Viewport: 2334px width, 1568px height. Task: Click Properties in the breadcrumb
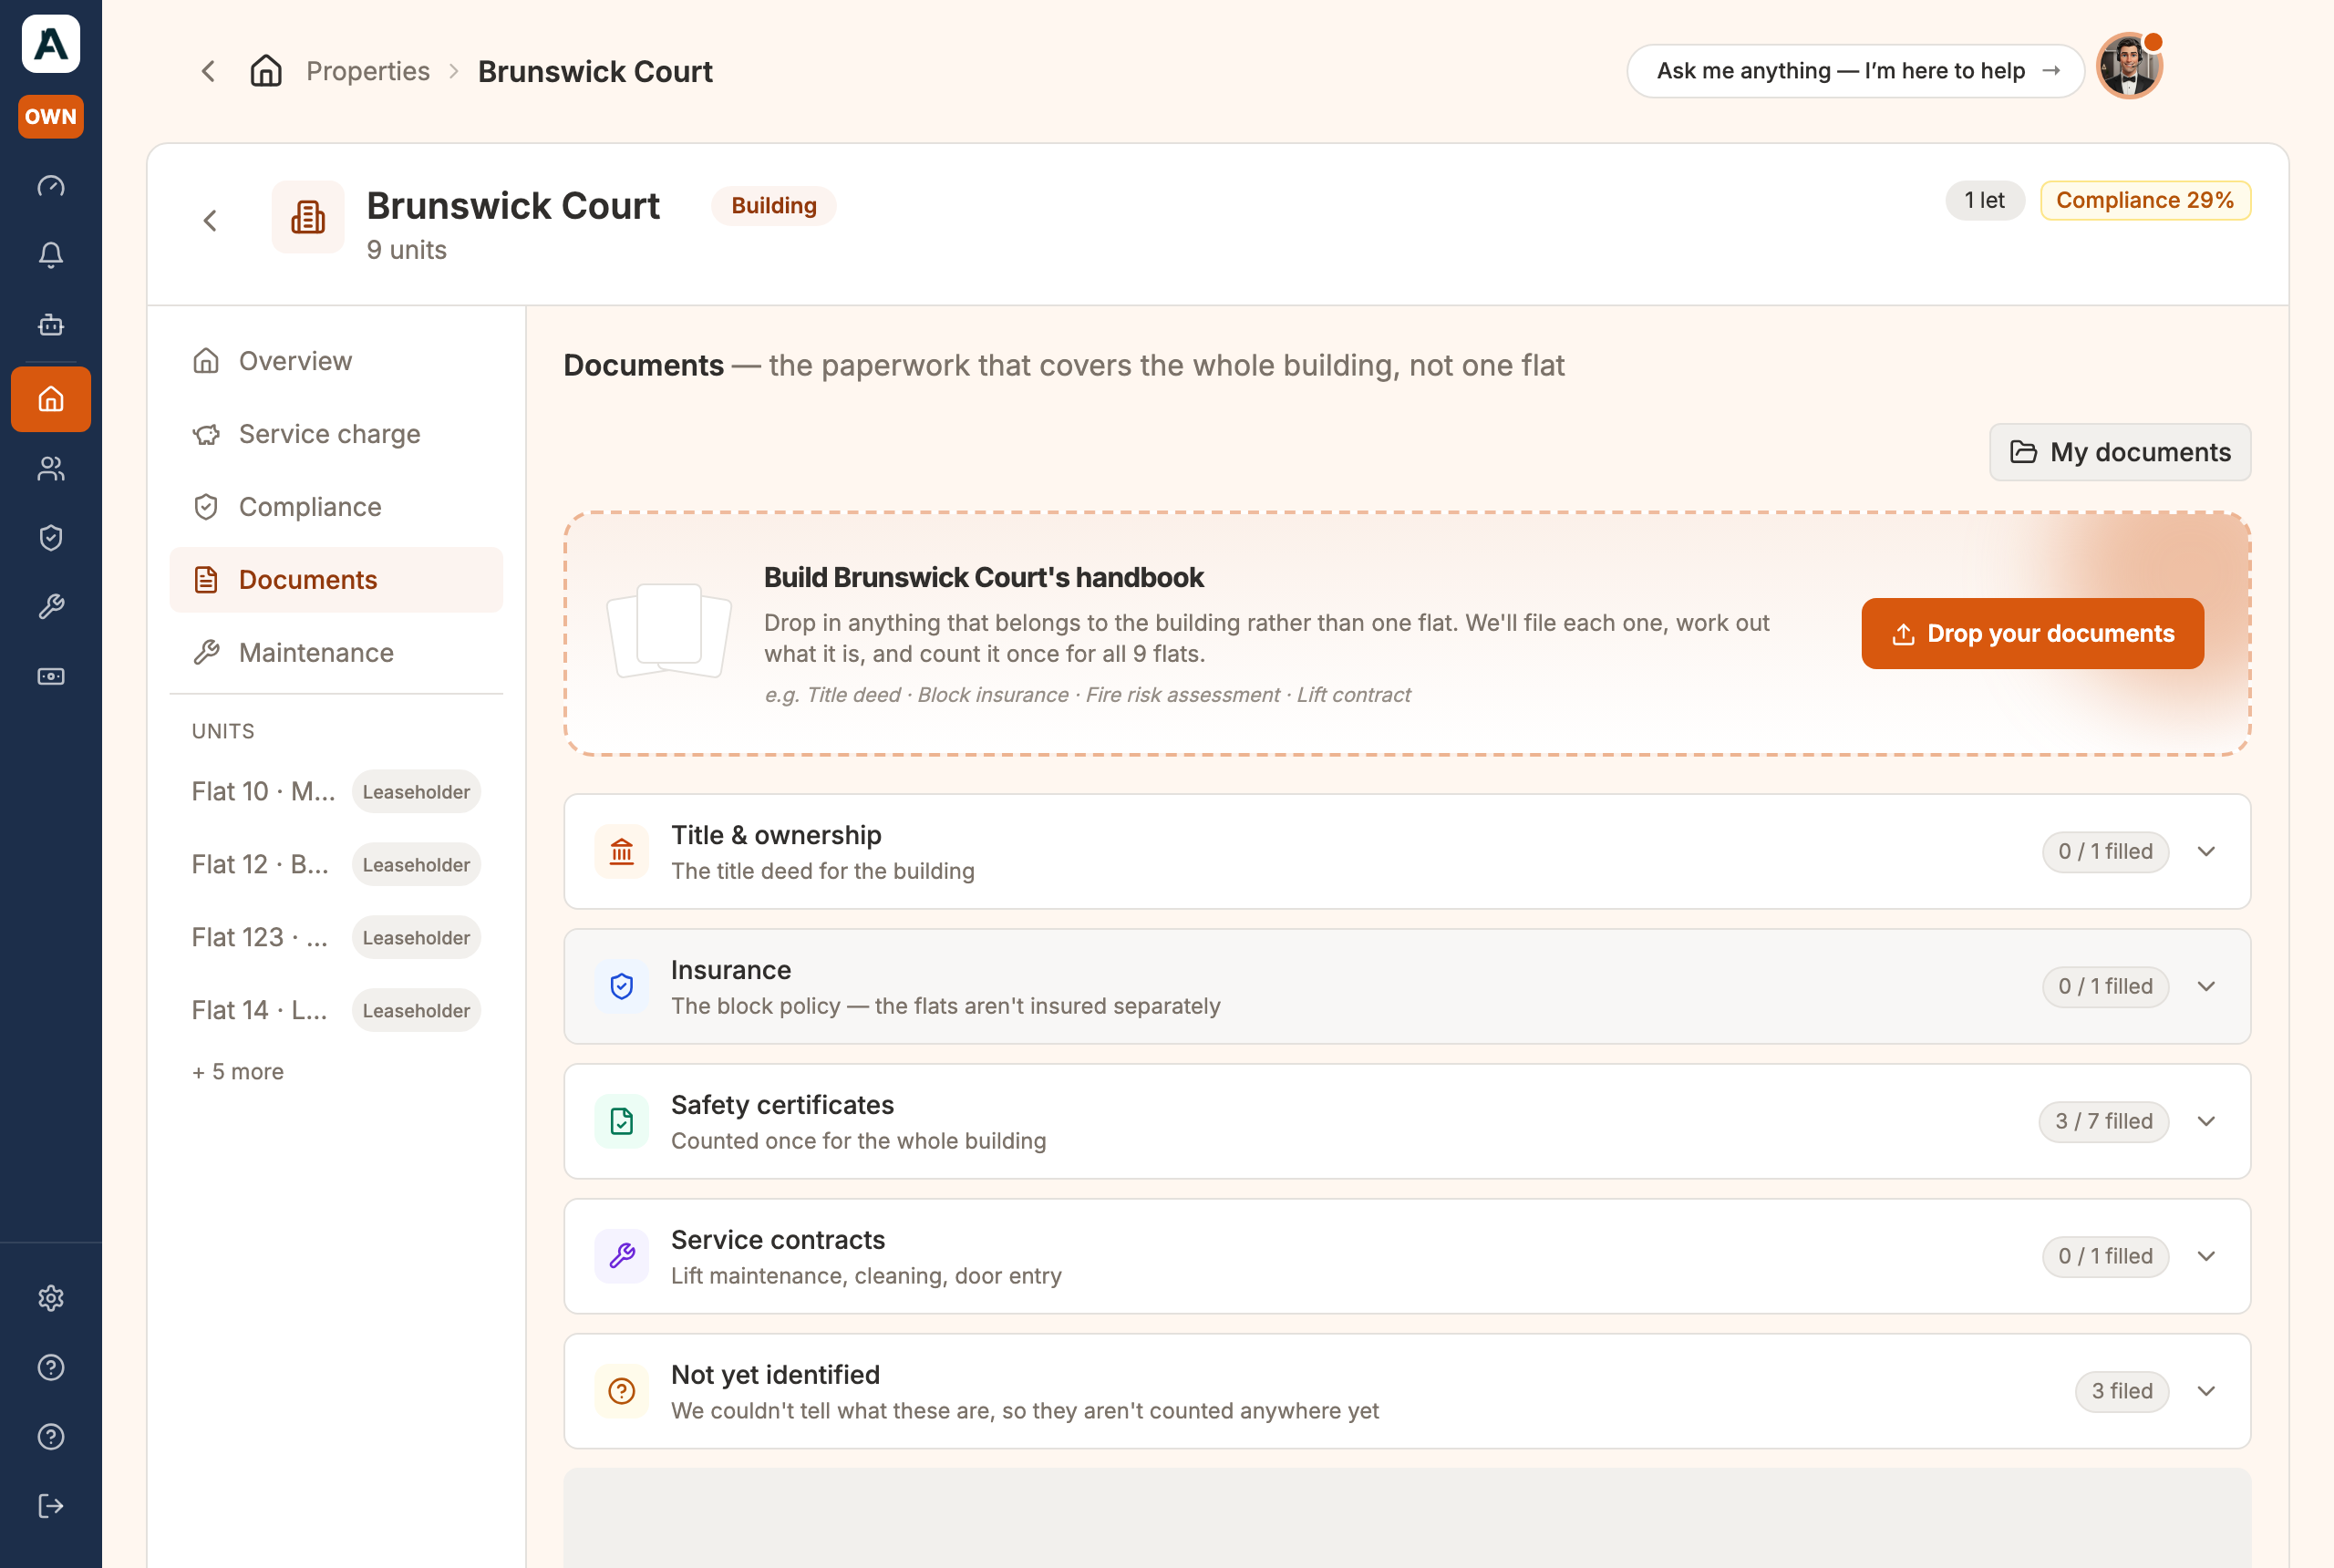click(368, 71)
